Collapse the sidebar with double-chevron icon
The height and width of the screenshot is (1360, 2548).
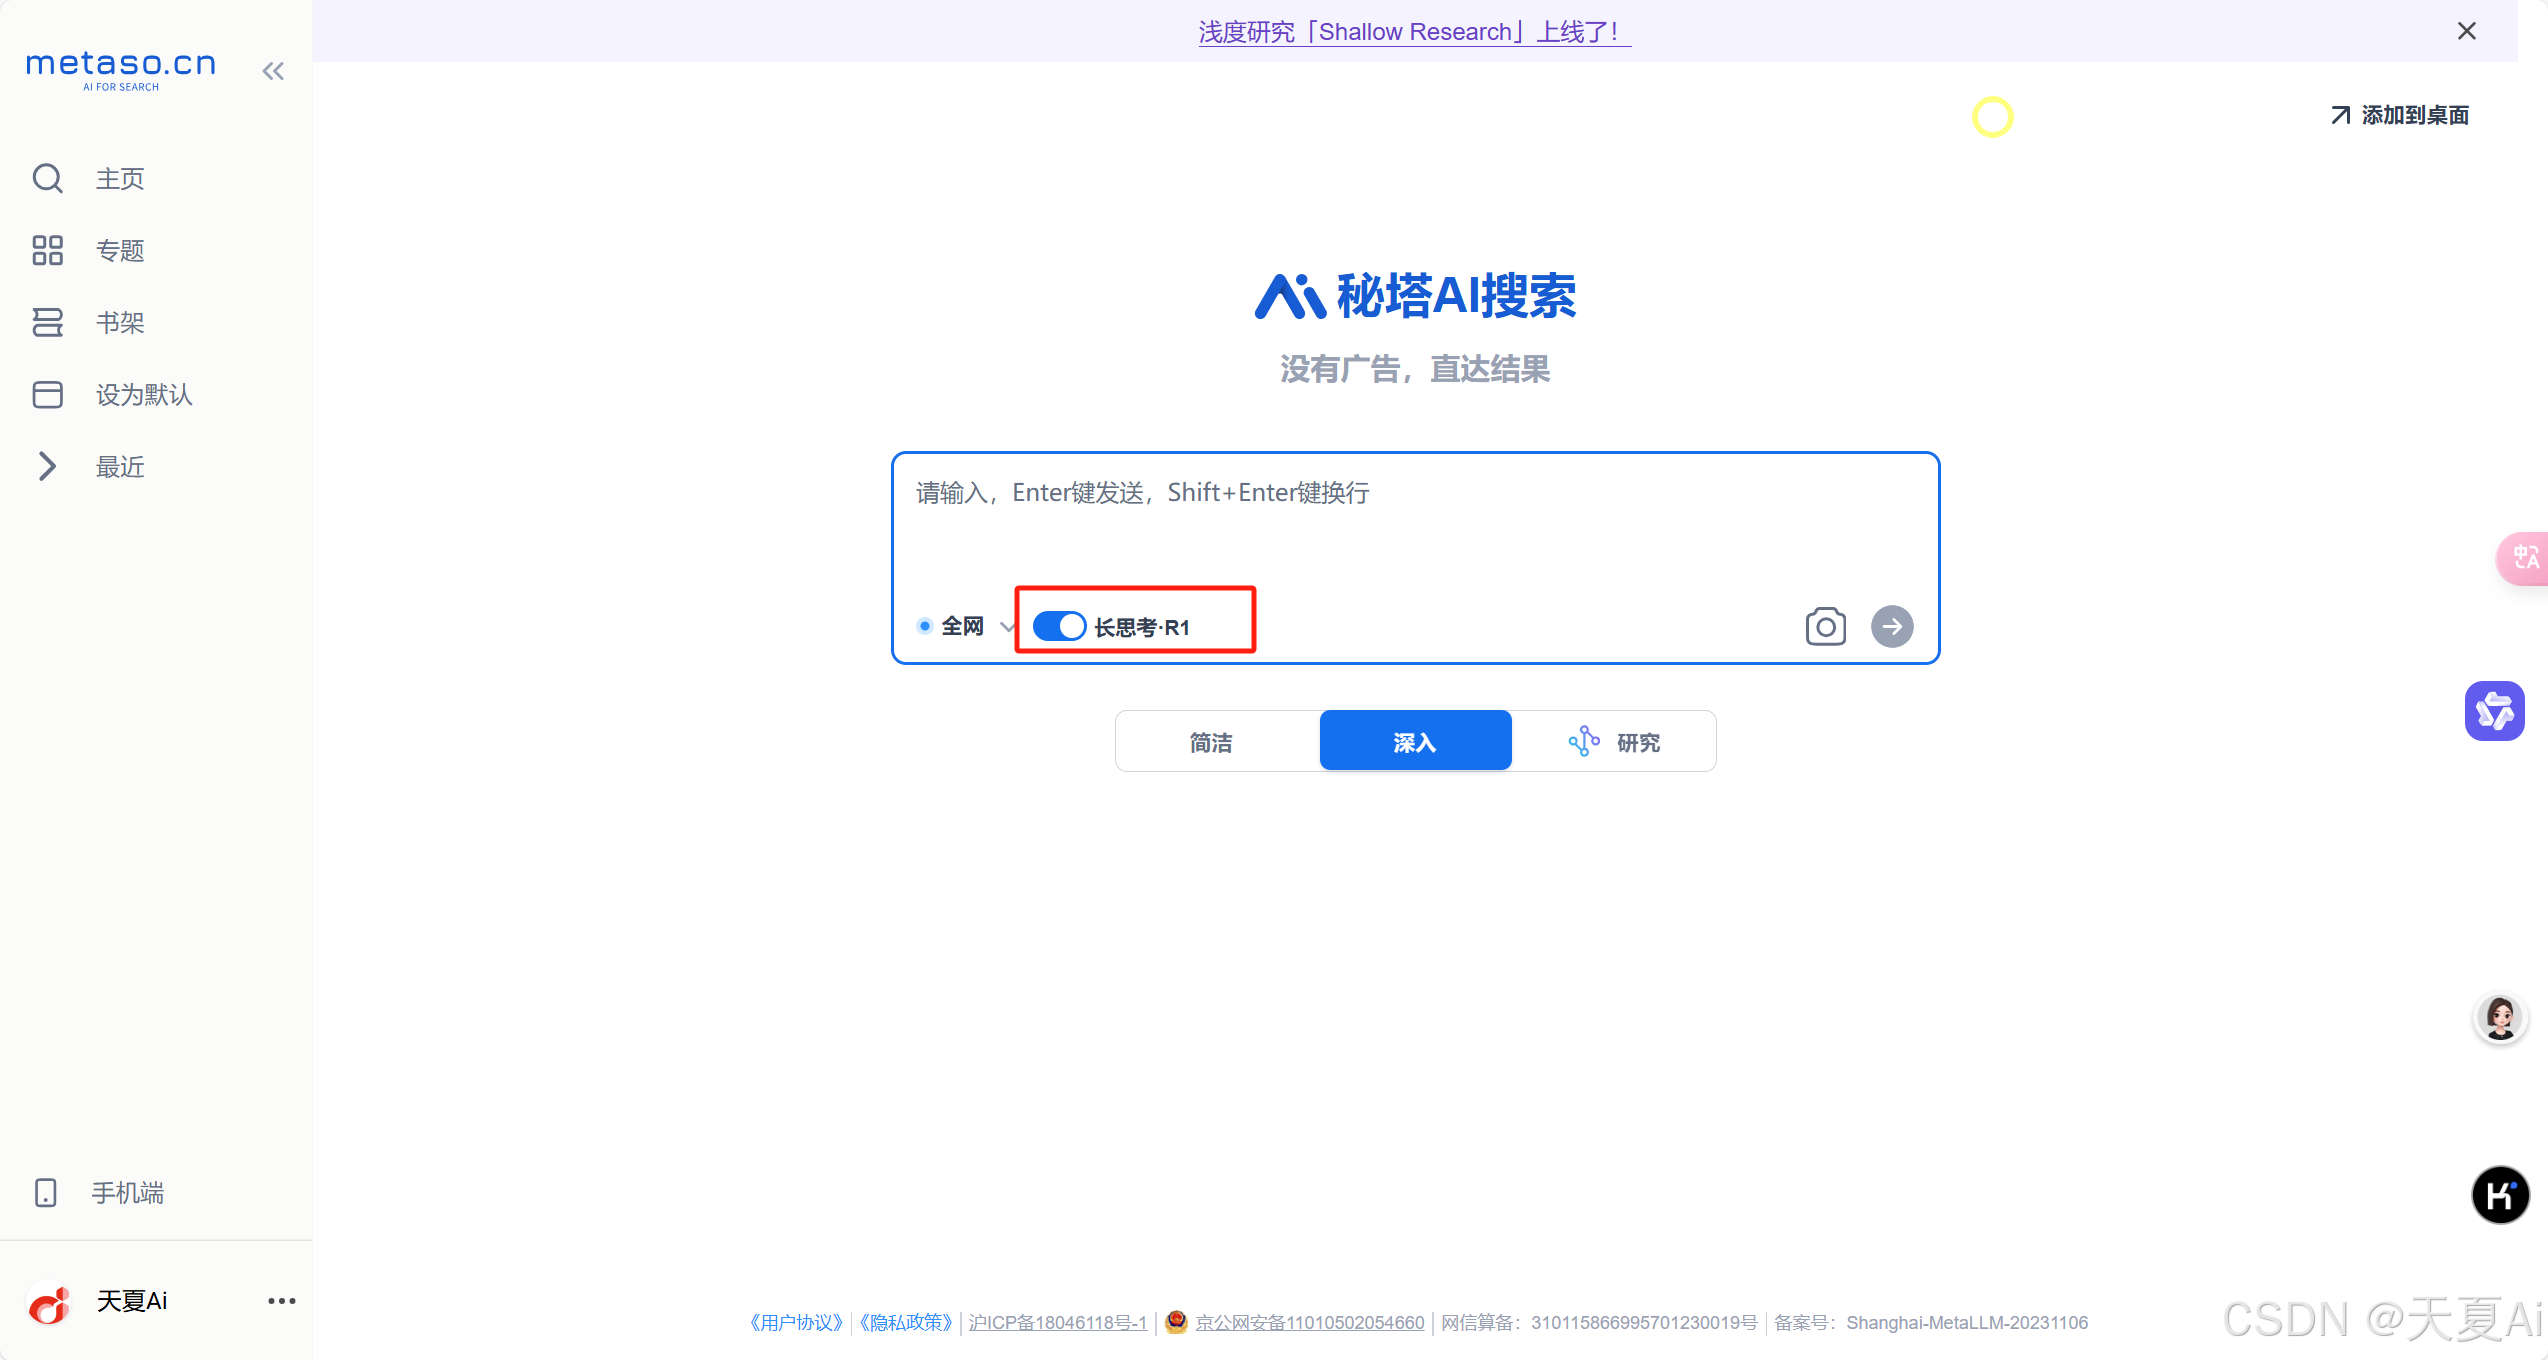tap(273, 71)
